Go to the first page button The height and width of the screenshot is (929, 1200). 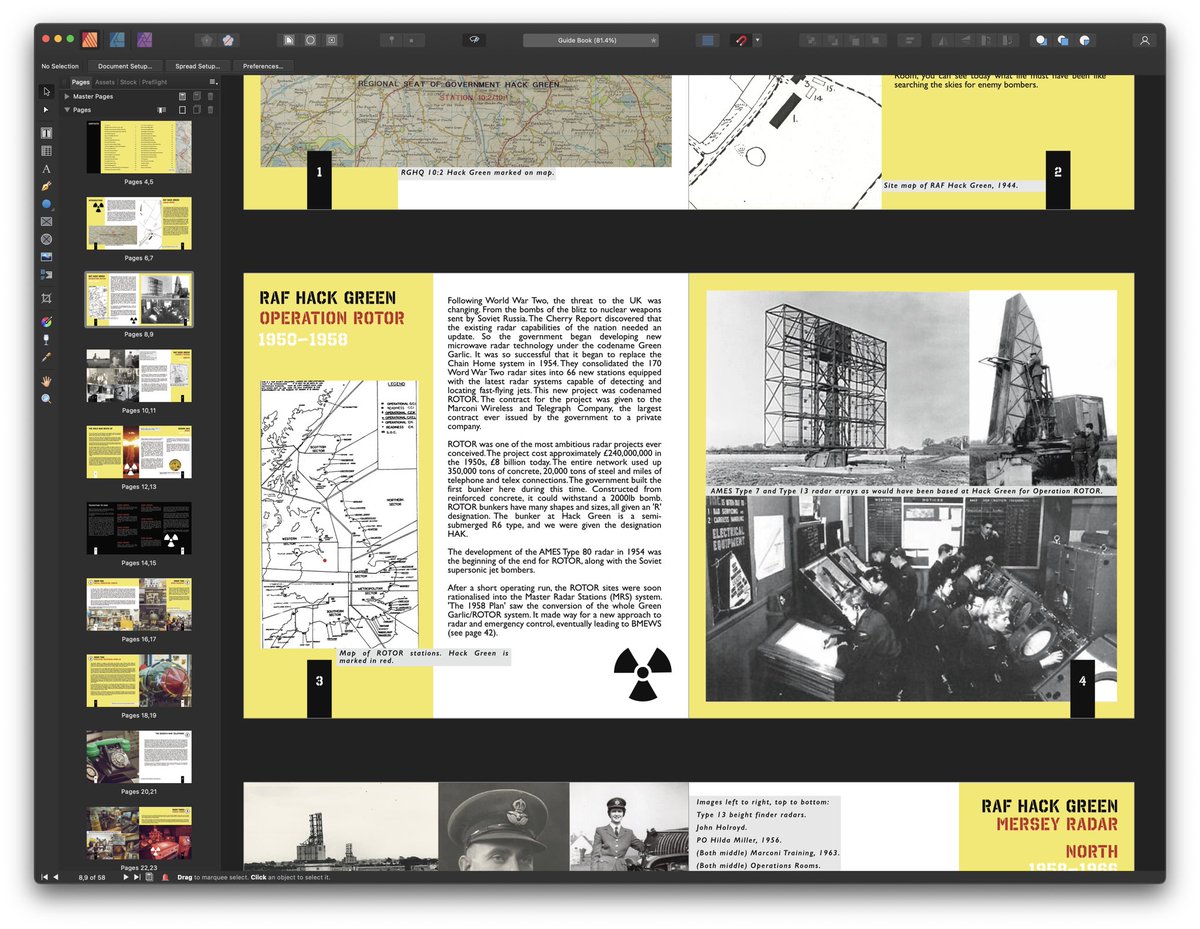44,877
